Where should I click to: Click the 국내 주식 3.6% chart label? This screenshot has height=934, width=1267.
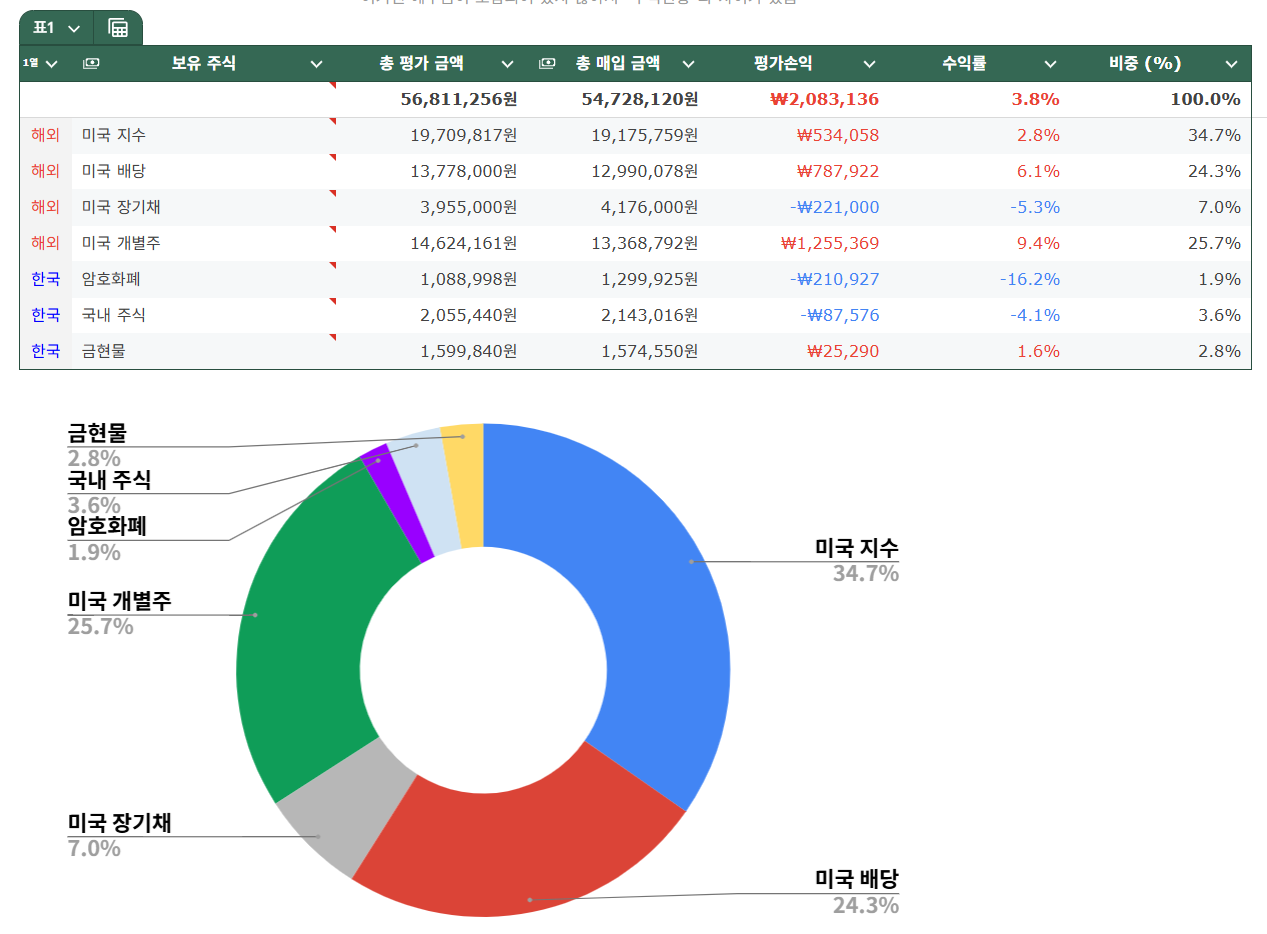click(x=109, y=492)
